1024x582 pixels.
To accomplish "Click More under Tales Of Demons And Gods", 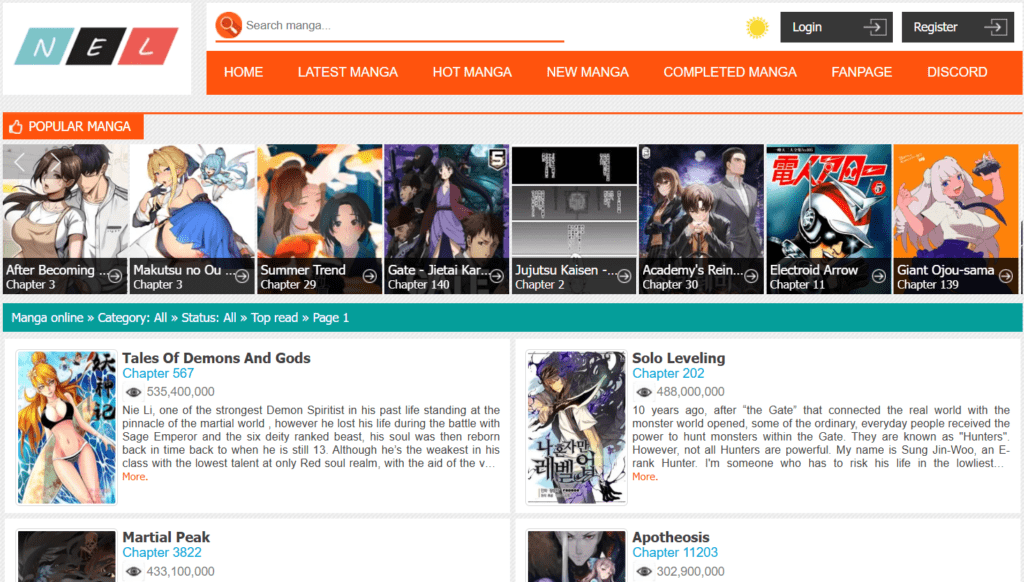I will (x=135, y=477).
